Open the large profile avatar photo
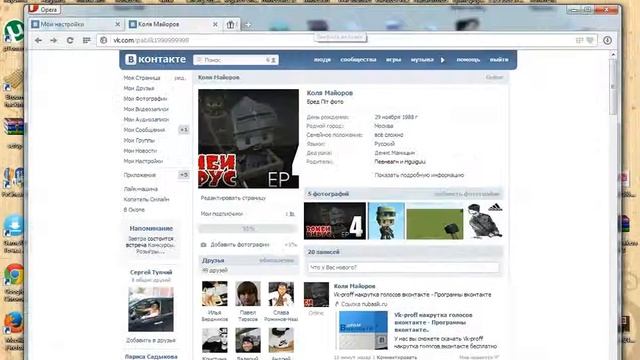Image resolution: width=640 pixels, height=360 pixels. pos(249,139)
